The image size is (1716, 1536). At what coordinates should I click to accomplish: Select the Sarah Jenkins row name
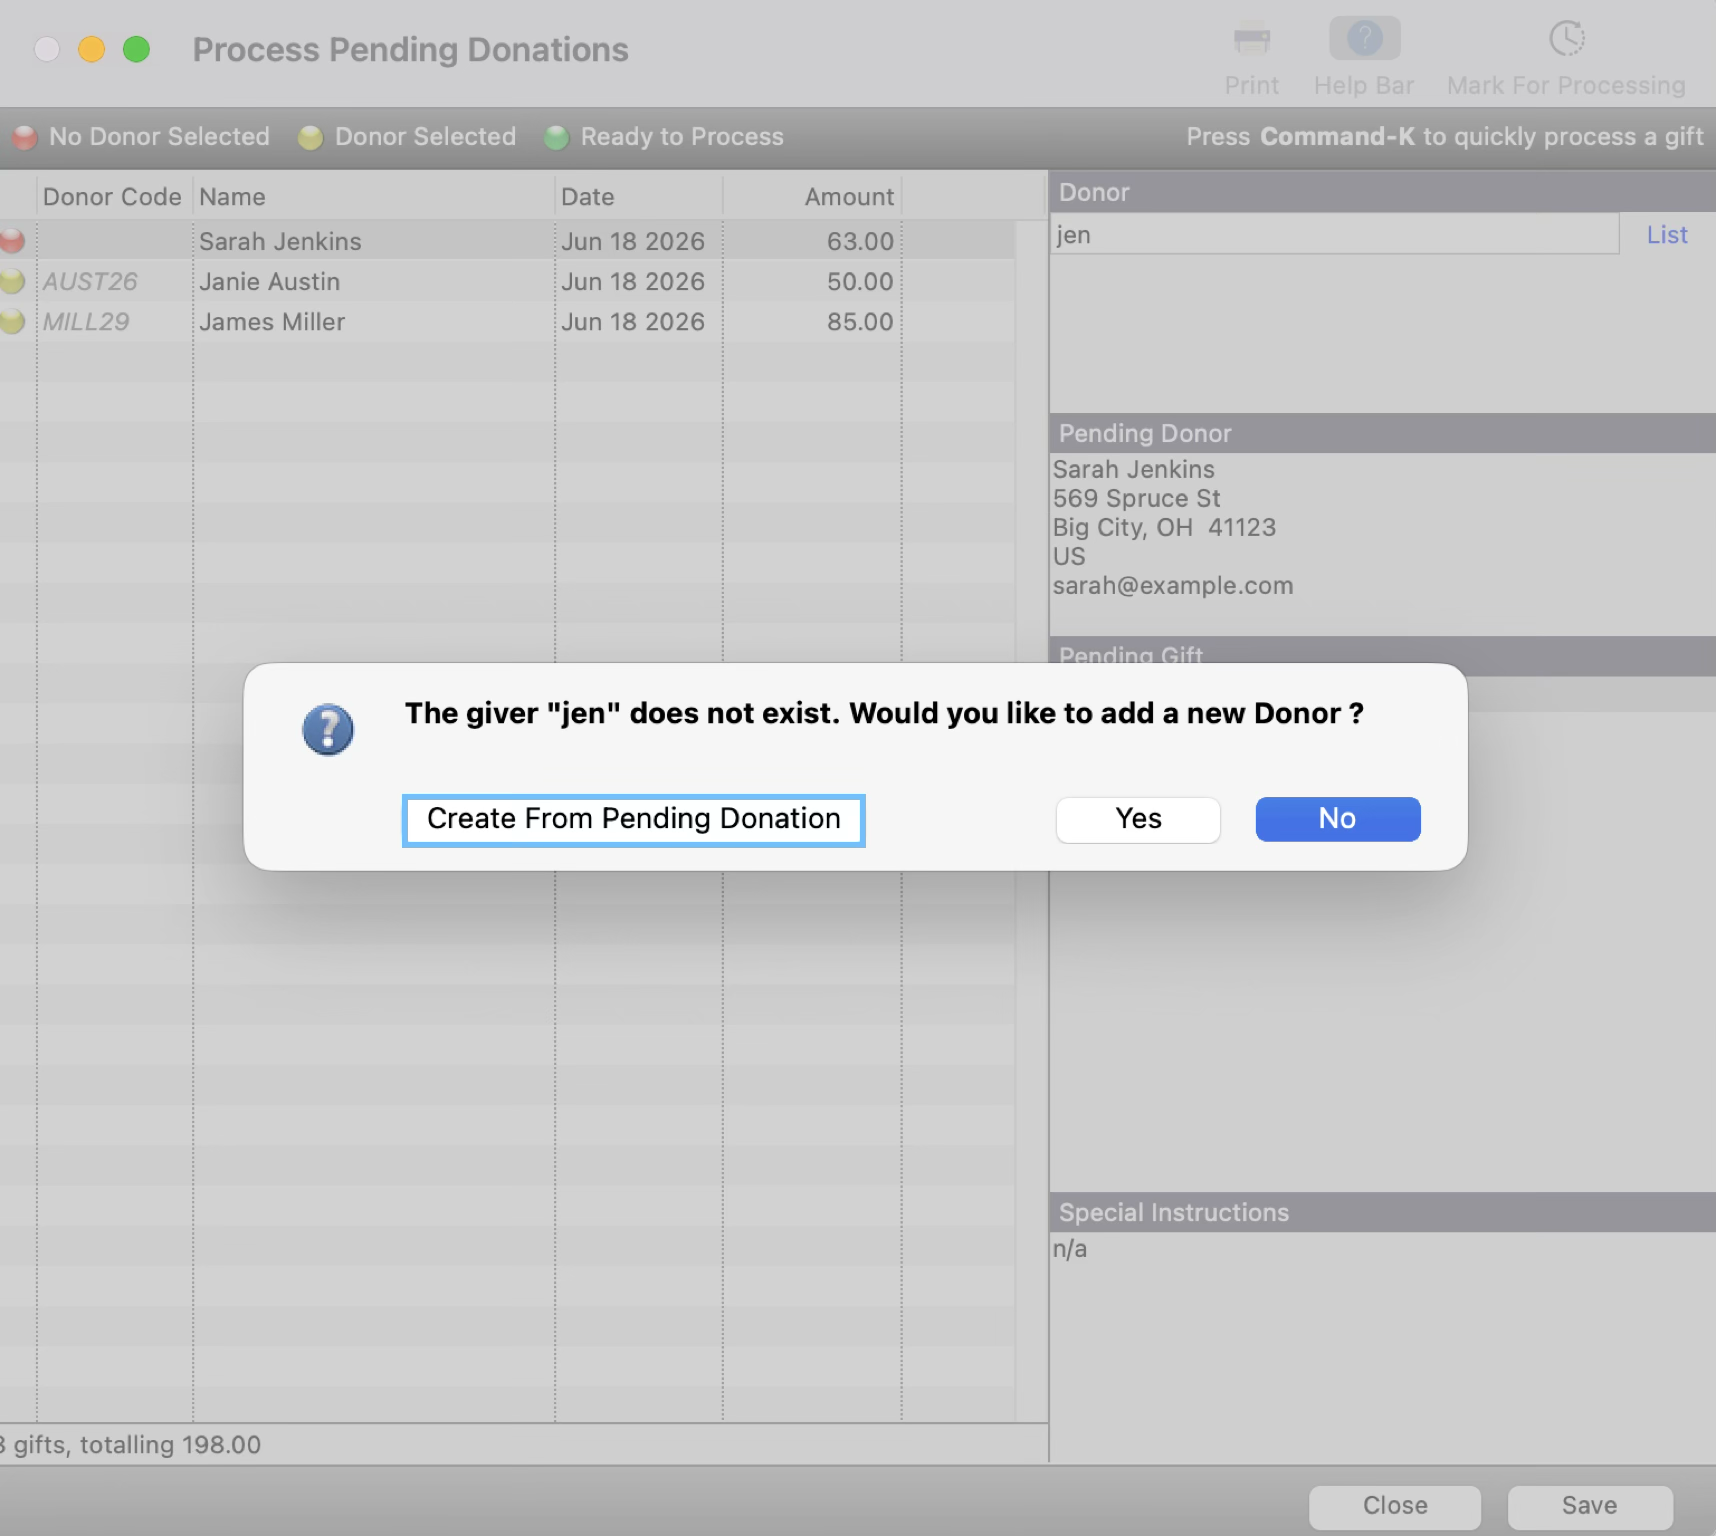tap(280, 241)
